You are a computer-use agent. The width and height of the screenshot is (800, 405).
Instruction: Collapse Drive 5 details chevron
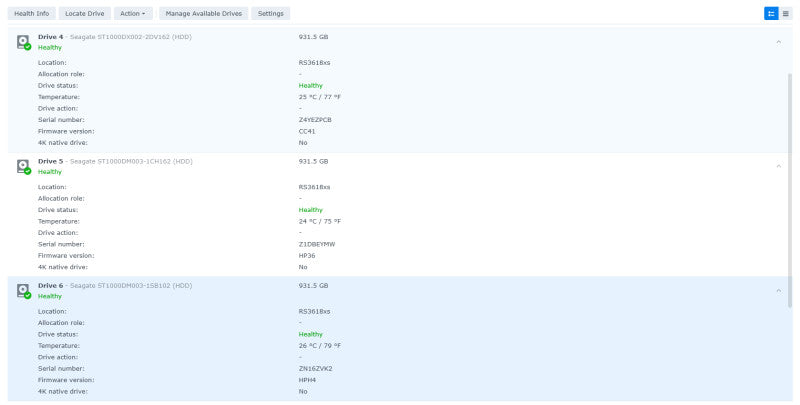pyautogui.click(x=779, y=166)
